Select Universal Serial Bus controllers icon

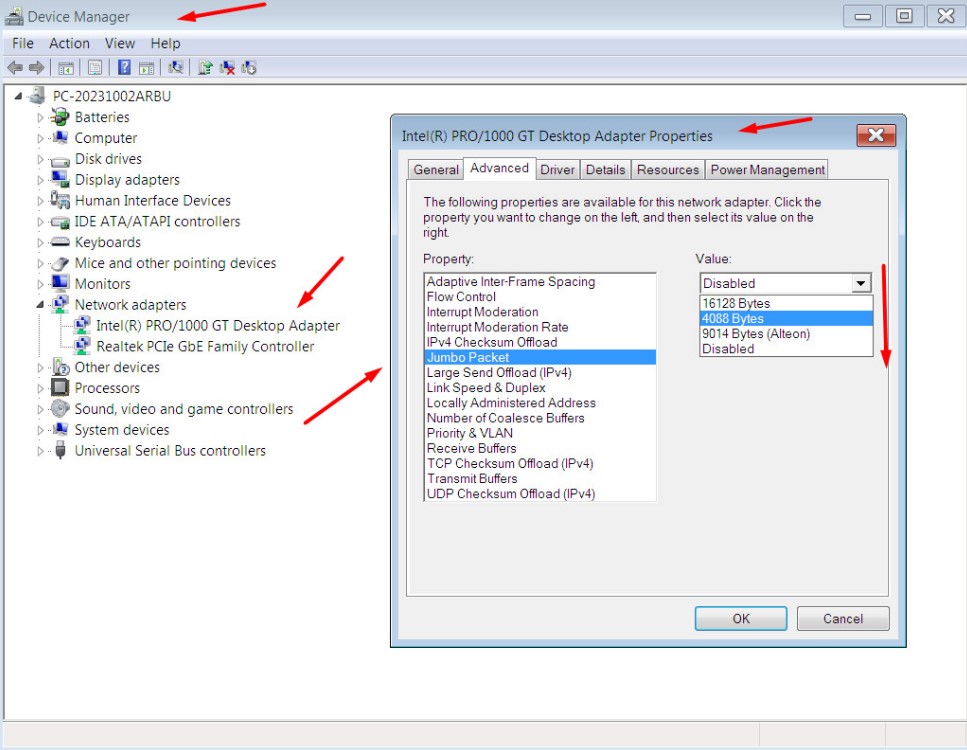(x=60, y=450)
